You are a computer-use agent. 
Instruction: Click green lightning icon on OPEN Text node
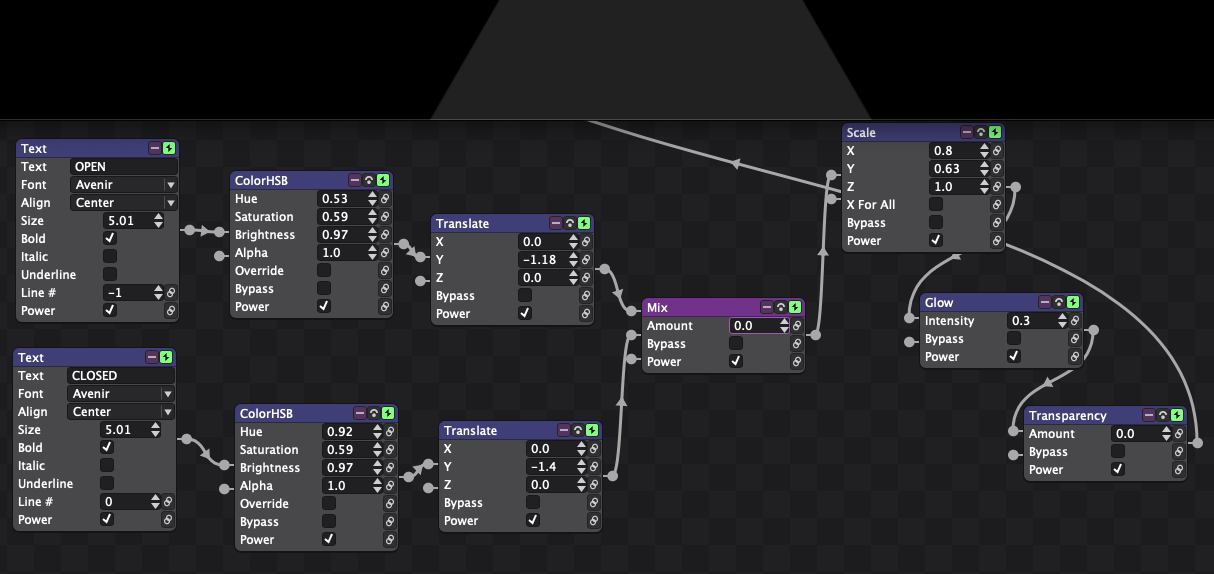pos(169,148)
